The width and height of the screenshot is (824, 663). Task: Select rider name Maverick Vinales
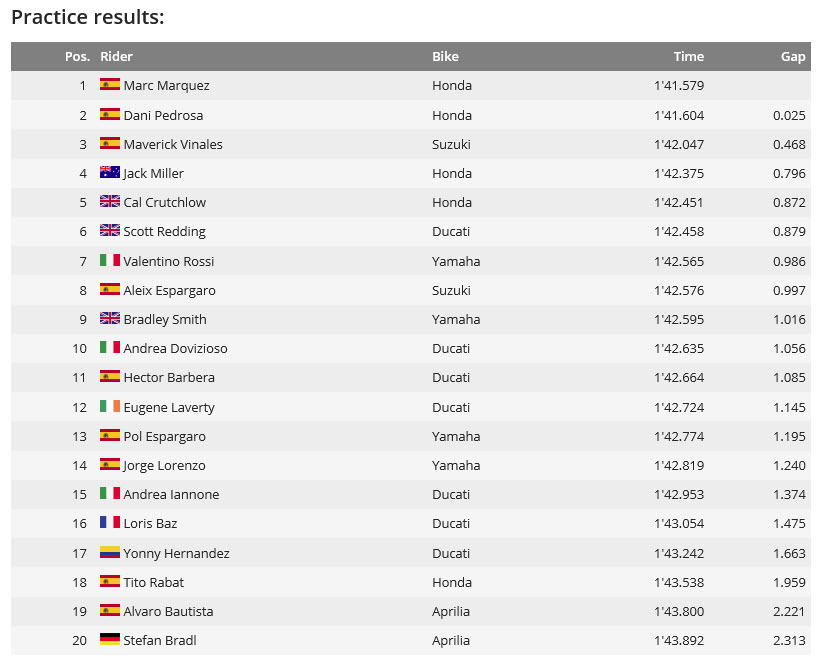(x=173, y=144)
